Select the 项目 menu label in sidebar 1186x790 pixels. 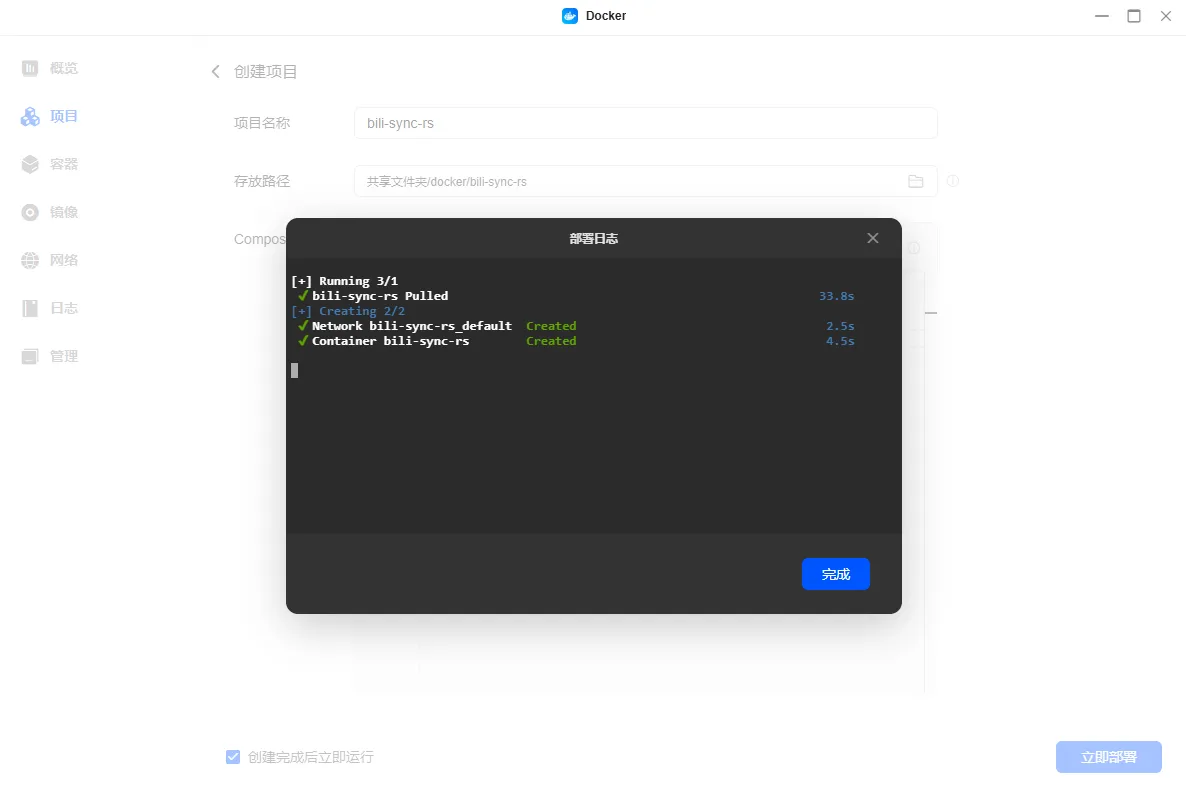[64, 117]
